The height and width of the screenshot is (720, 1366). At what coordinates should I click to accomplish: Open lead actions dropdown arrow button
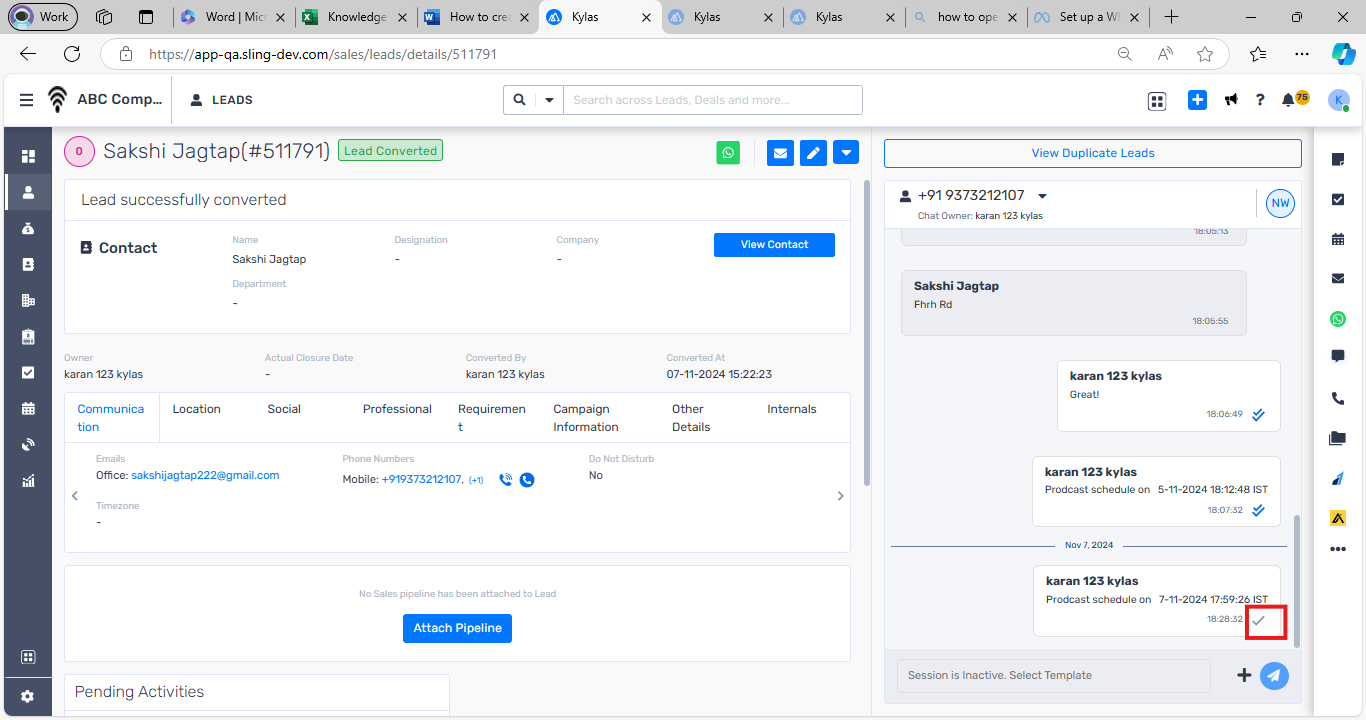pyautogui.click(x=846, y=153)
